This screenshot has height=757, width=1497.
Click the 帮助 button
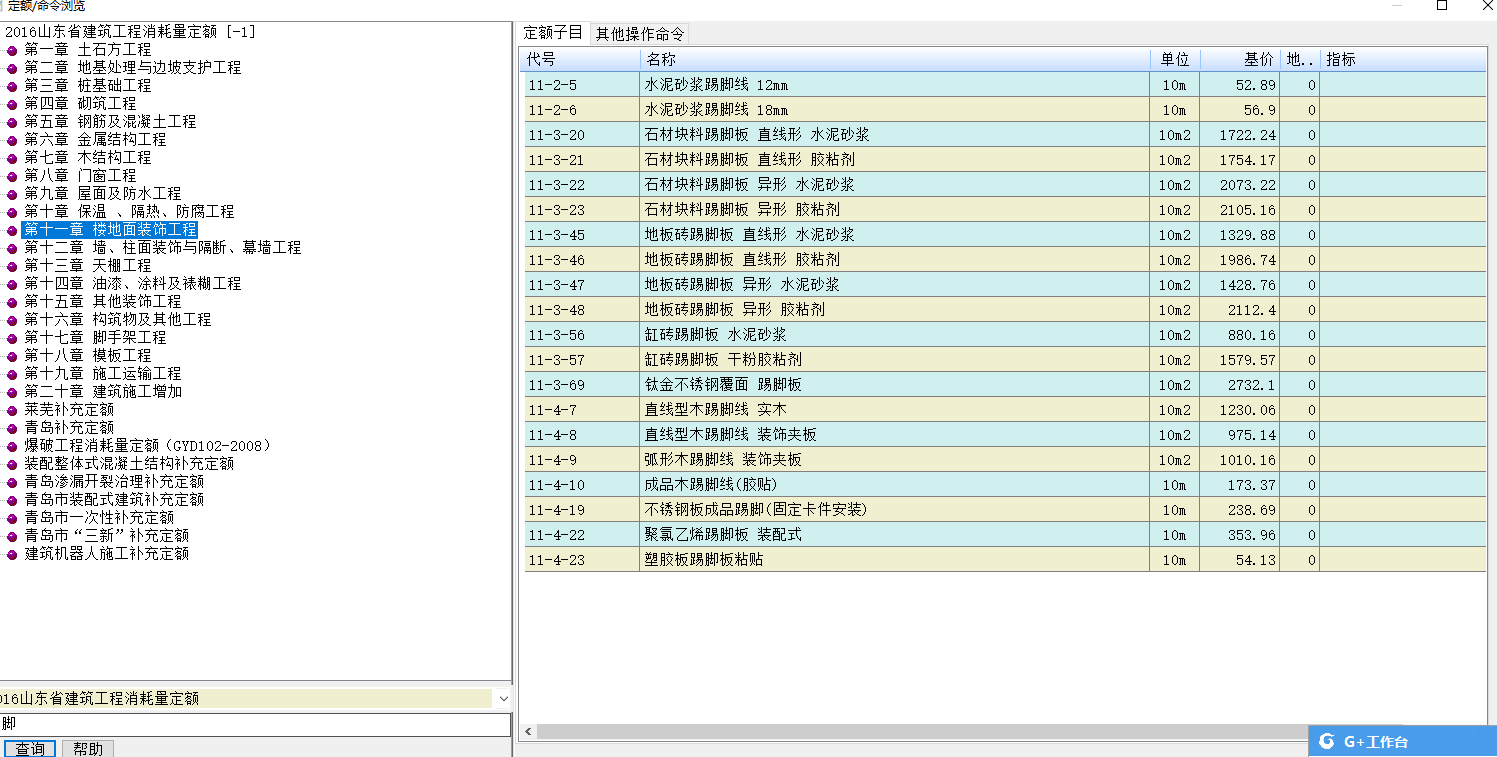[88, 749]
